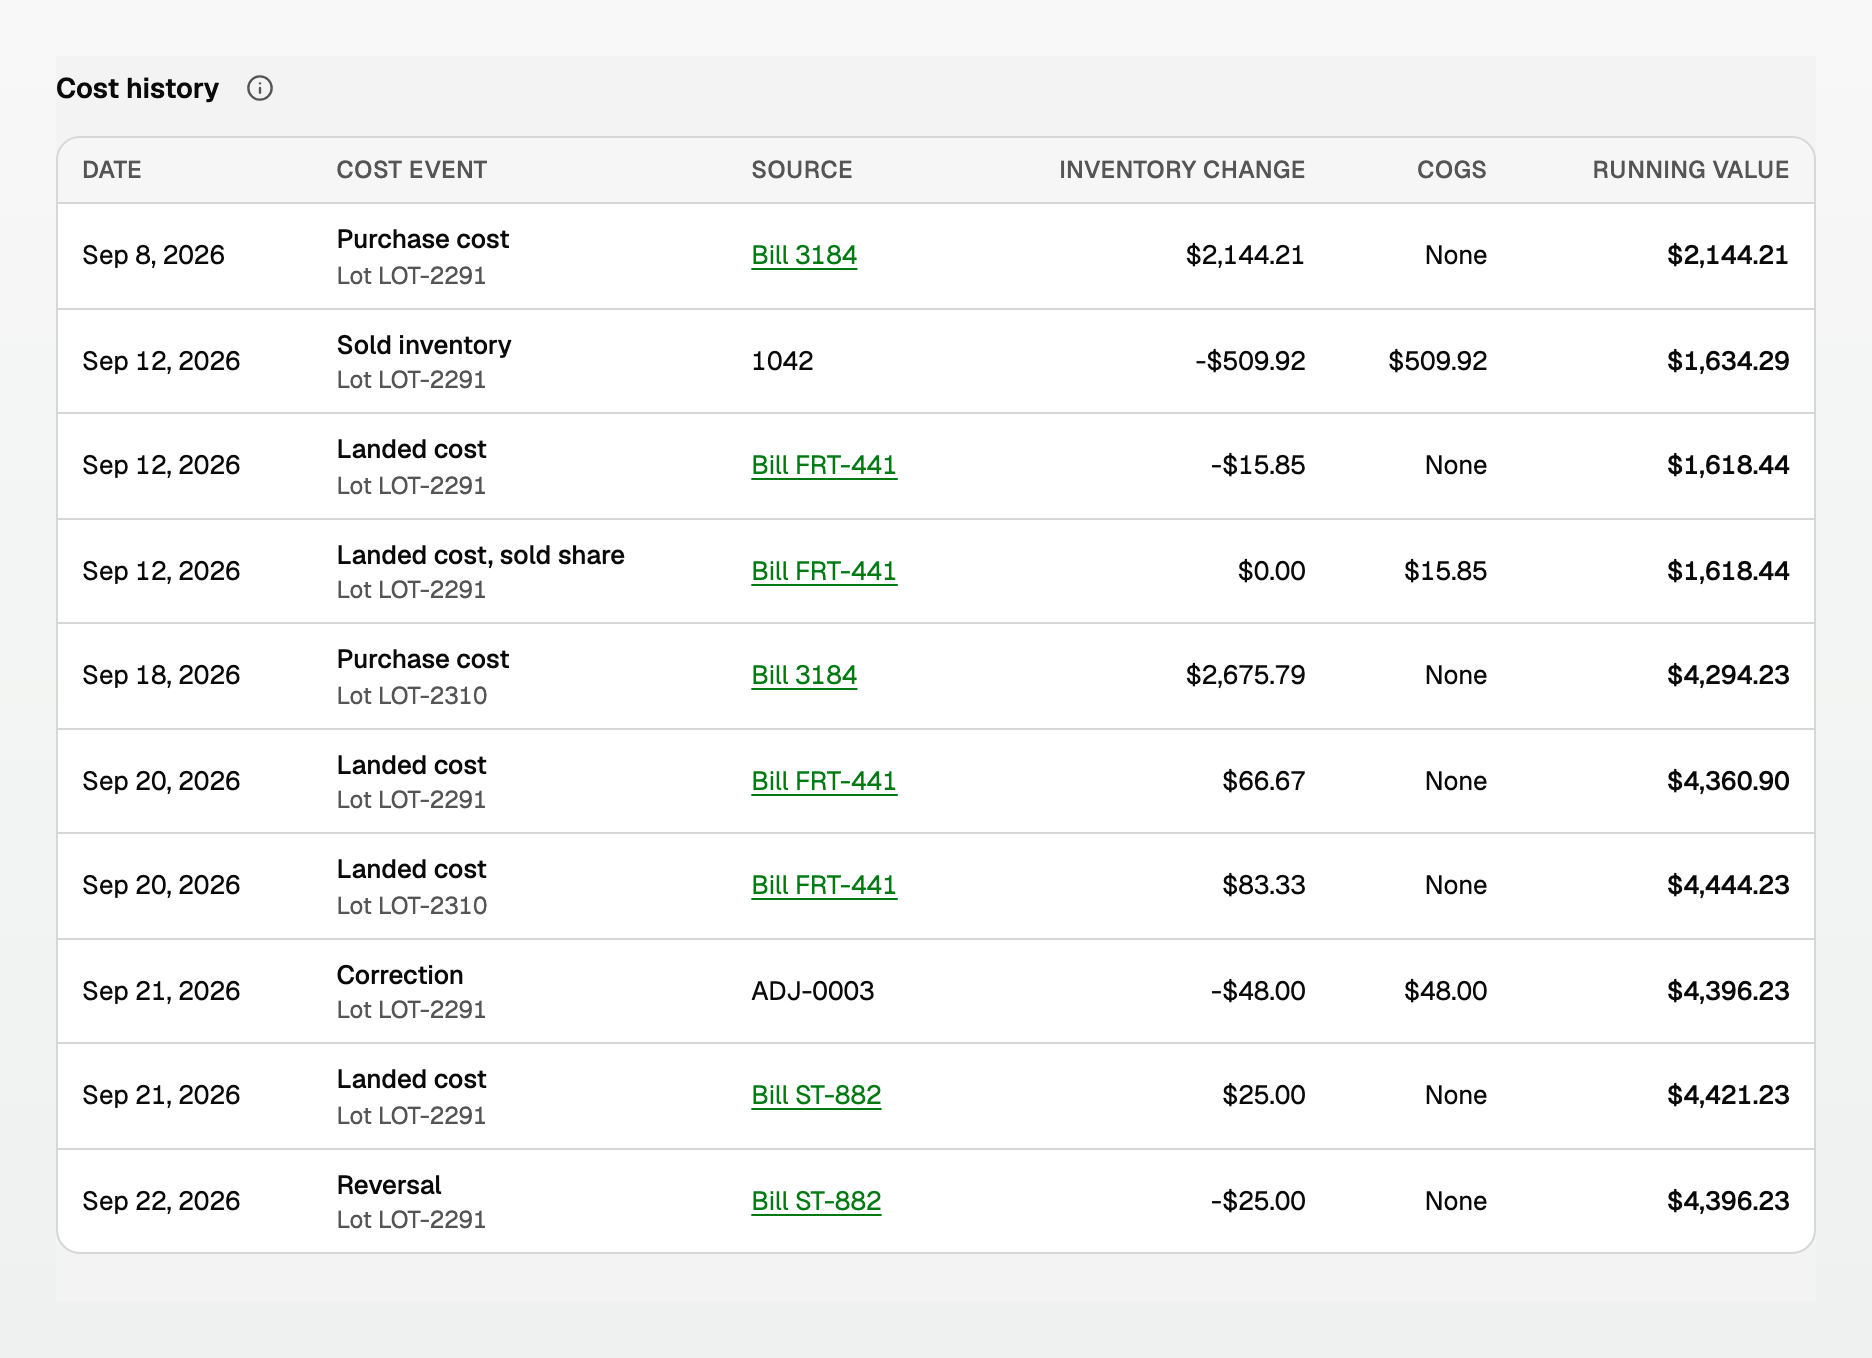
Task: Select the $4,360.90 running value
Action: (x=1728, y=781)
